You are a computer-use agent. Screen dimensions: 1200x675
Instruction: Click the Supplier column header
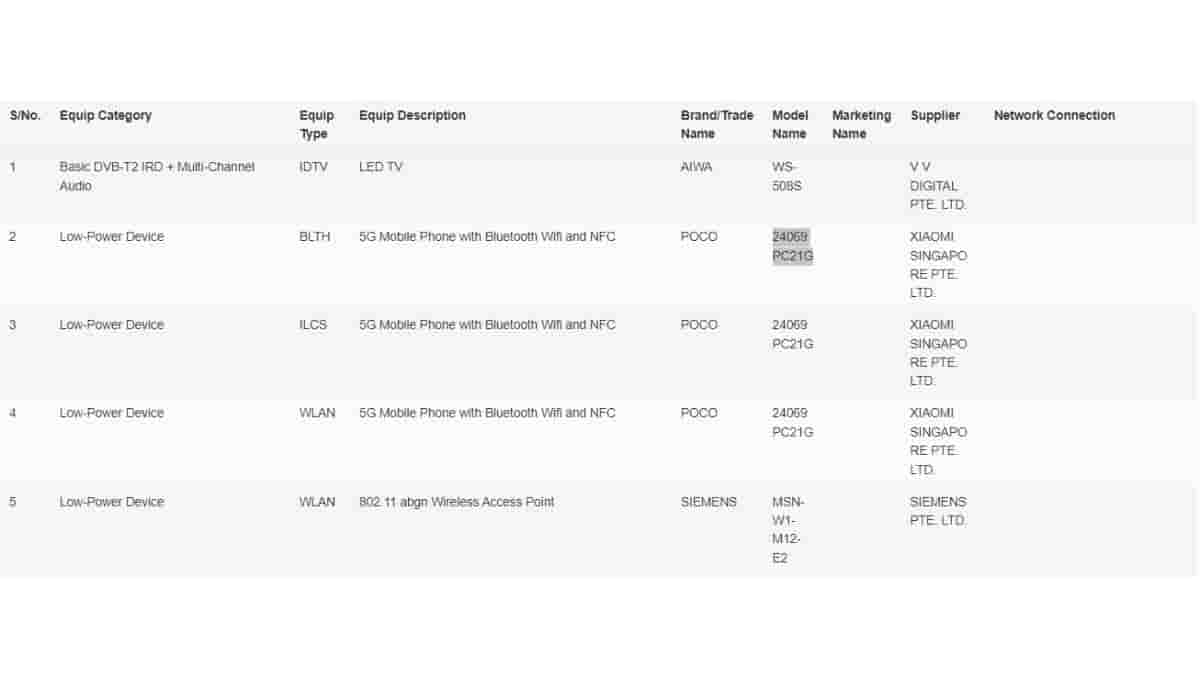coord(935,116)
